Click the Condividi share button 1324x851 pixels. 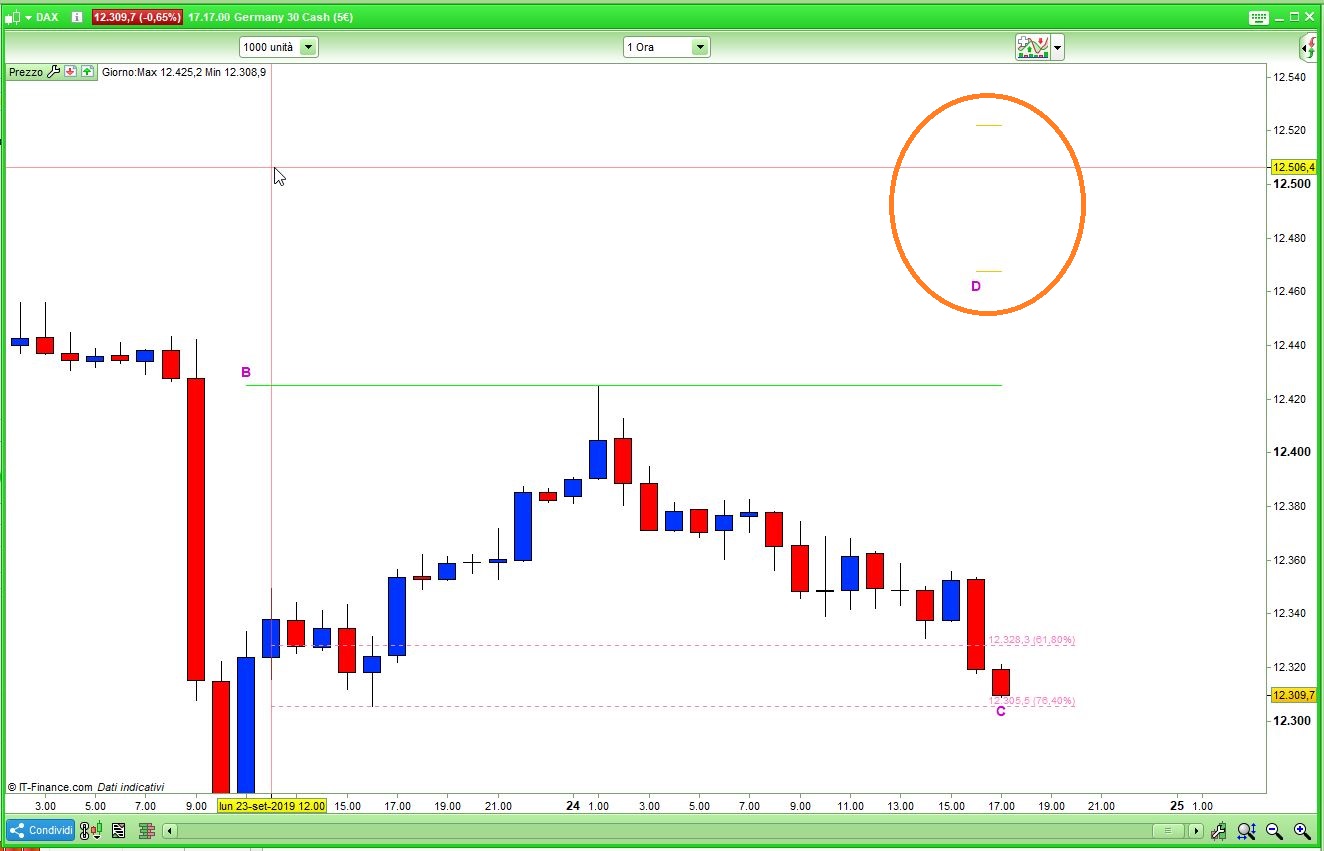point(40,830)
